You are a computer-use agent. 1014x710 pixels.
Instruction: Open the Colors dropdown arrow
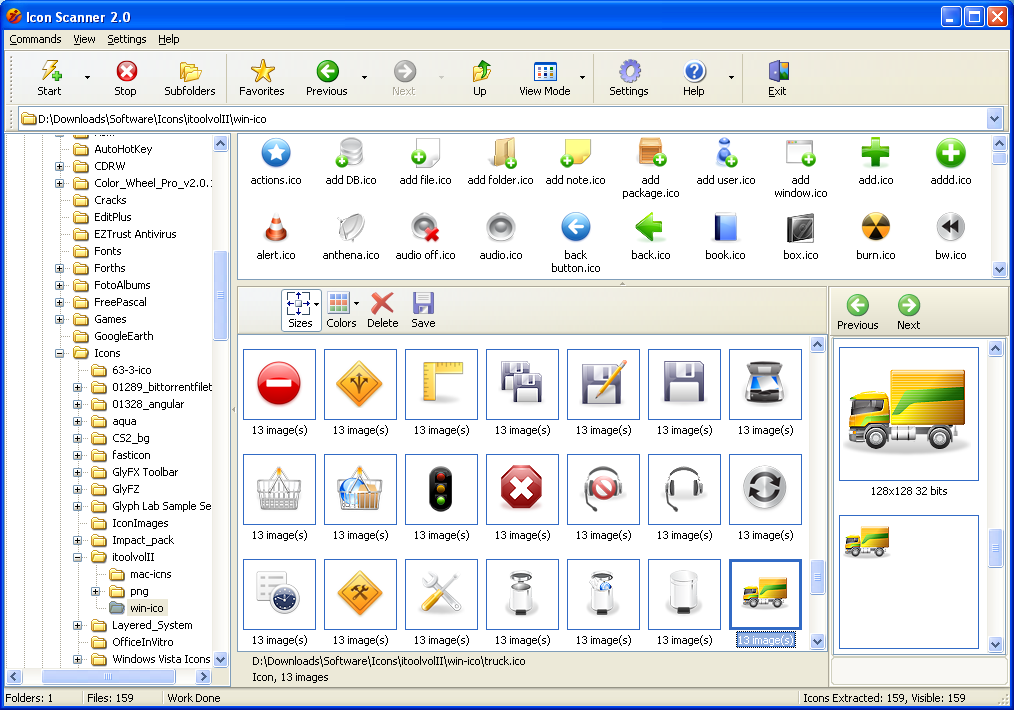tap(356, 304)
